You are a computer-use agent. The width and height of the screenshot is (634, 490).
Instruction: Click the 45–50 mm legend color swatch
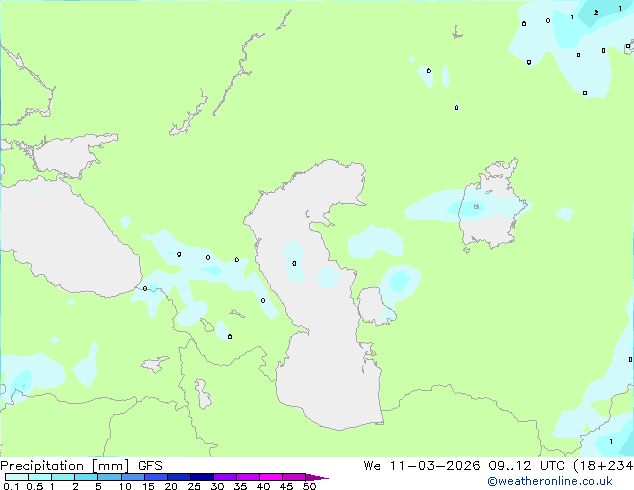tap(294, 477)
